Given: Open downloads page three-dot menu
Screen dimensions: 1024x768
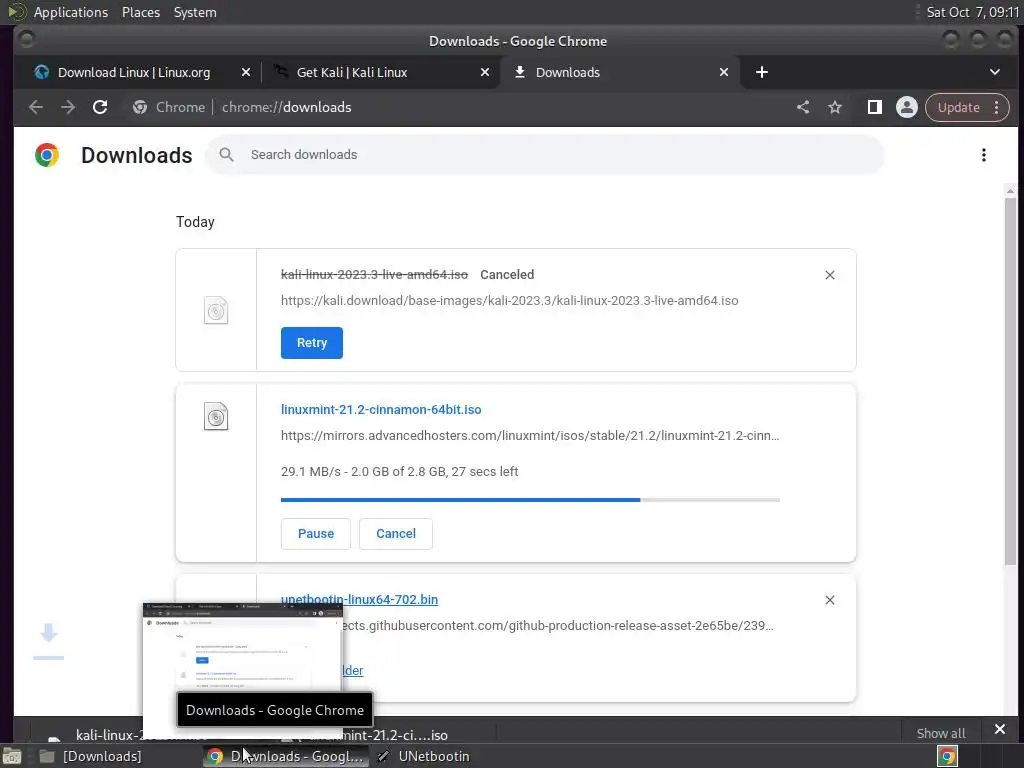Looking at the screenshot, I should (984, 155).
